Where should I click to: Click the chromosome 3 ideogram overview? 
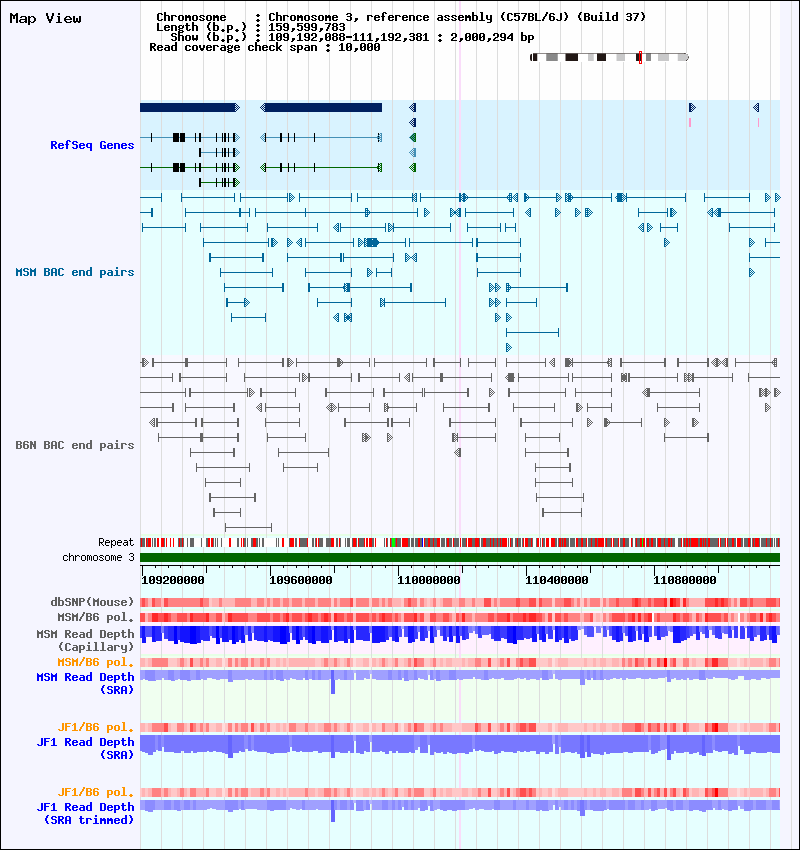tap(609, 57)
